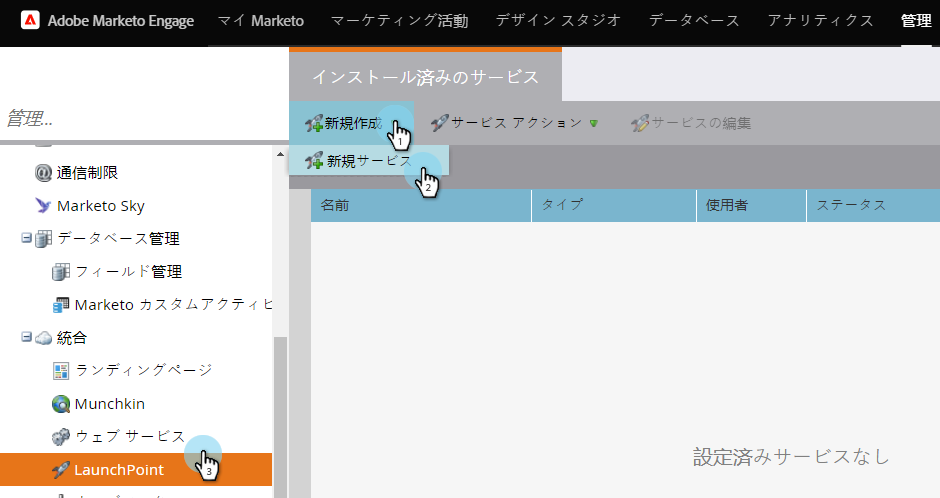Screen dimensions: 940x498
Task: Open ランディングページ tree item
Action: tap(144, 370)
